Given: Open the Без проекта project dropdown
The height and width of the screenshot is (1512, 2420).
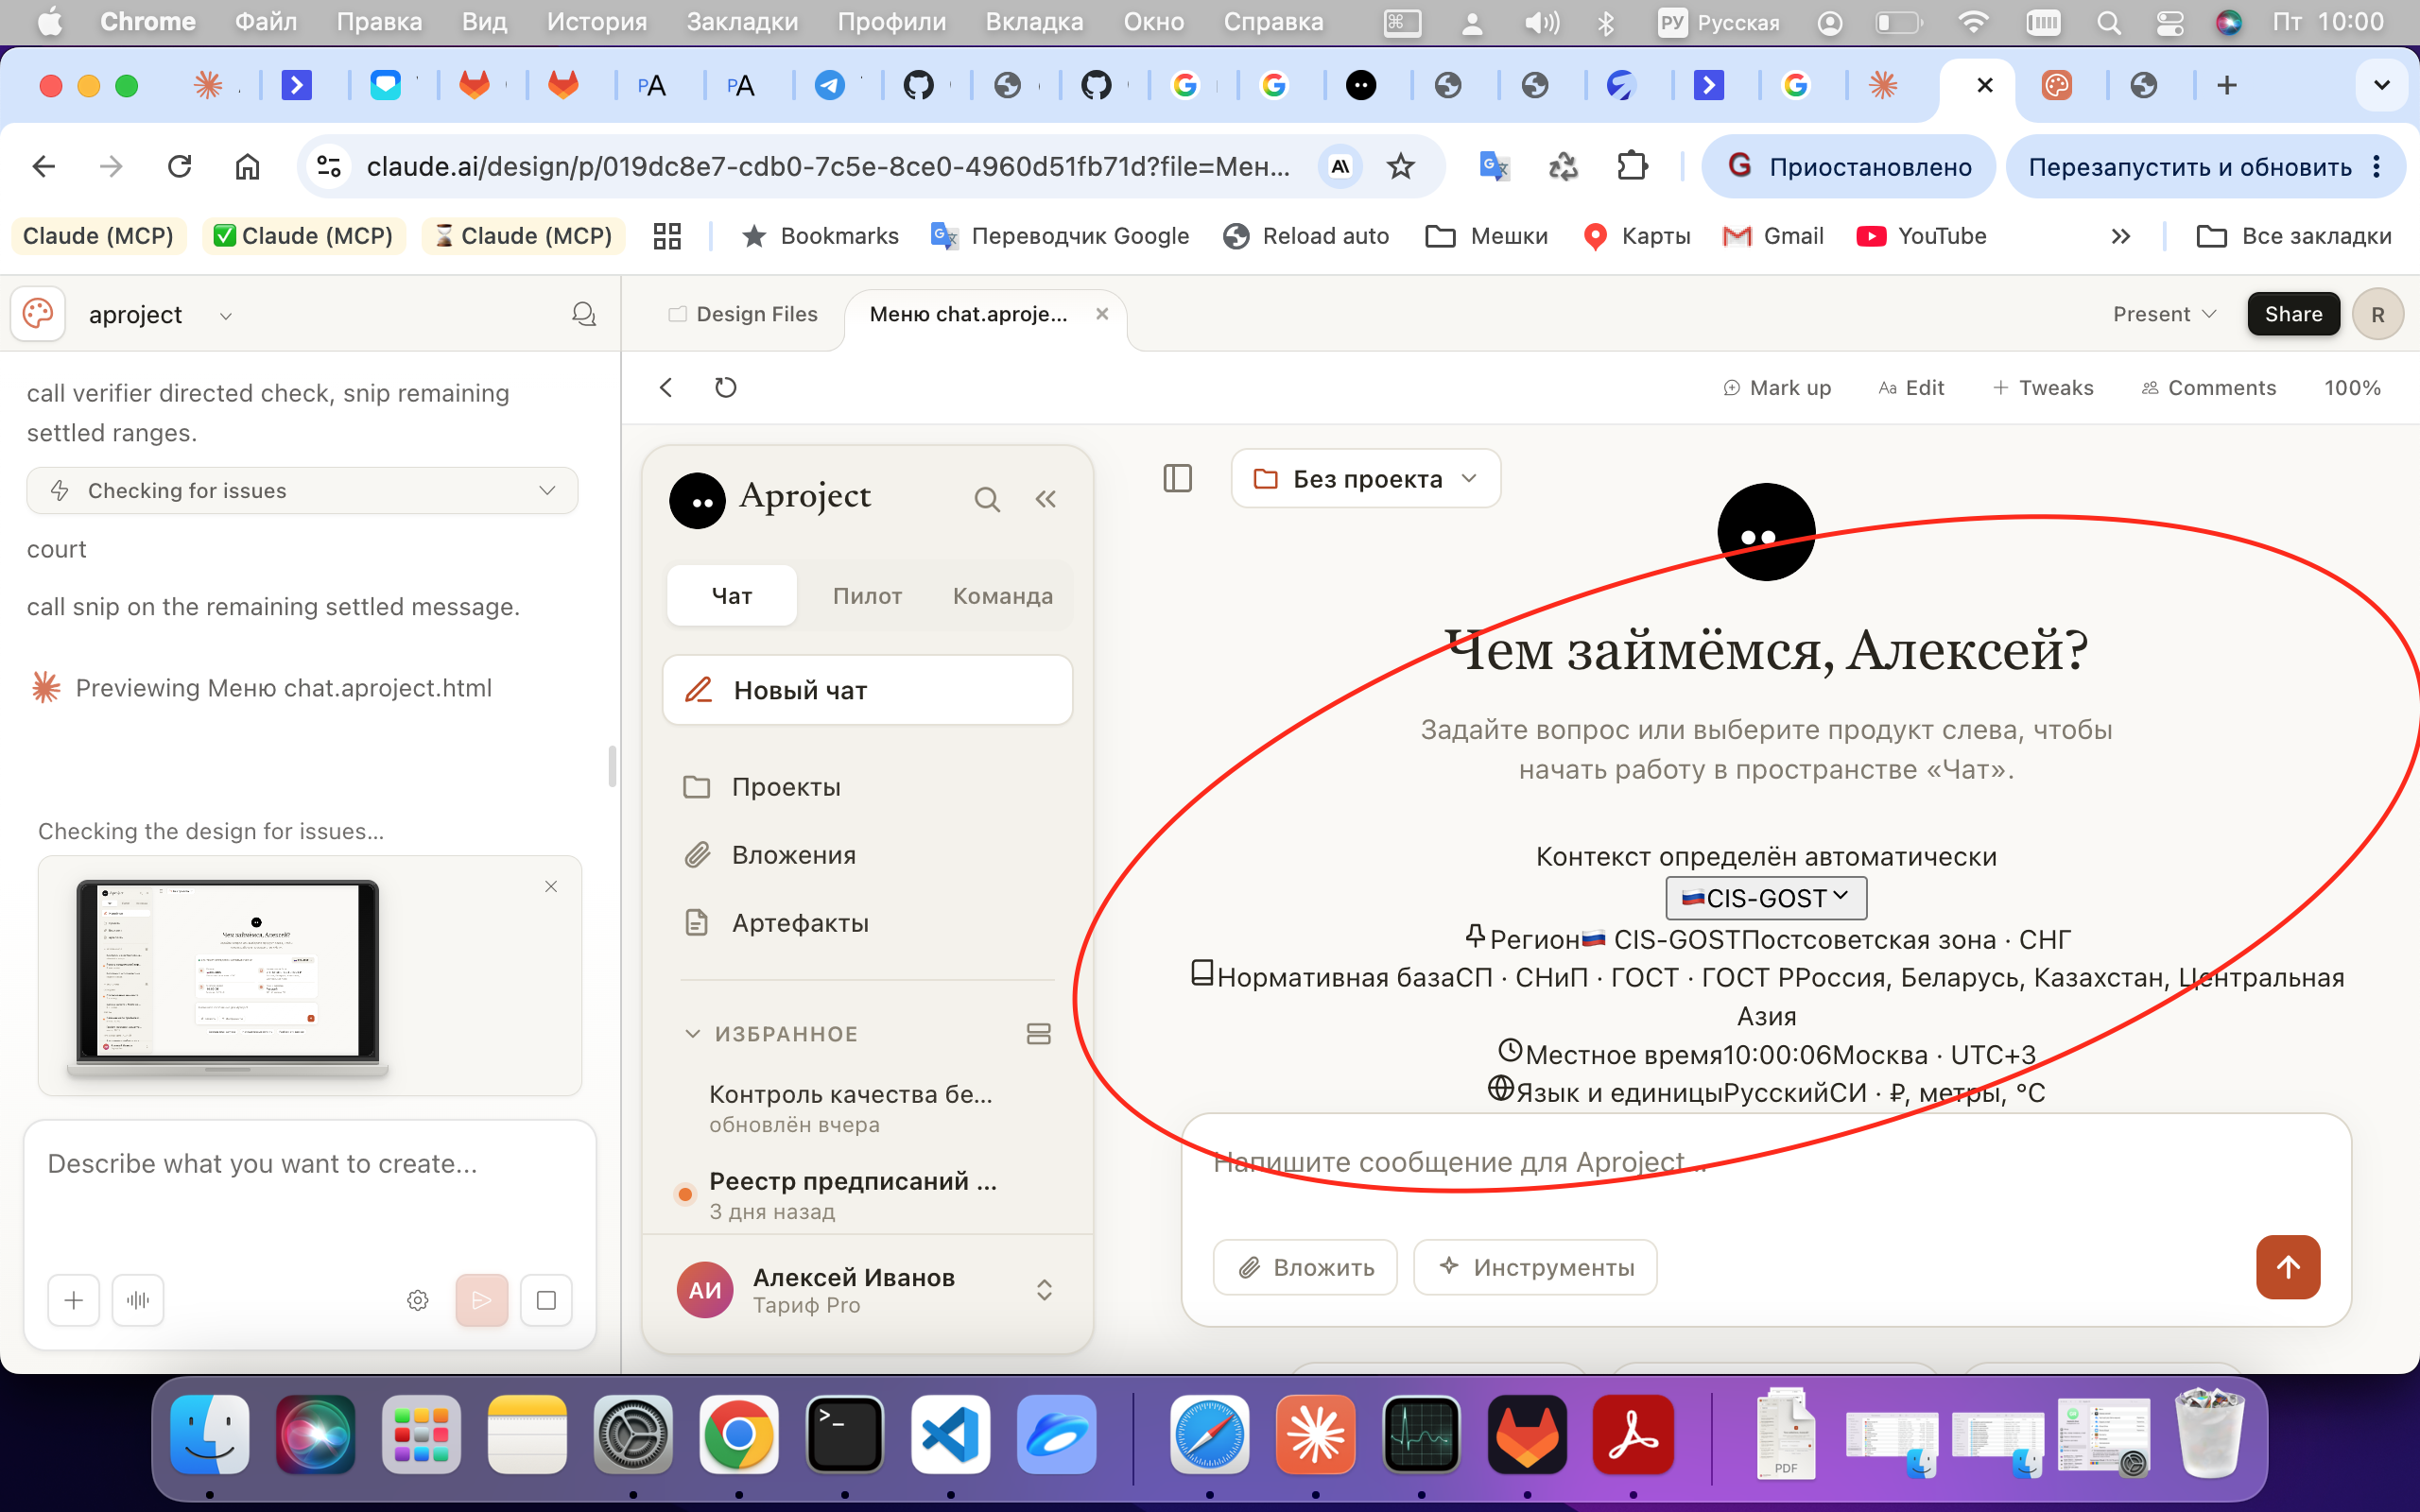Looking at the screenshot, I should click(x=1366, y=479).
